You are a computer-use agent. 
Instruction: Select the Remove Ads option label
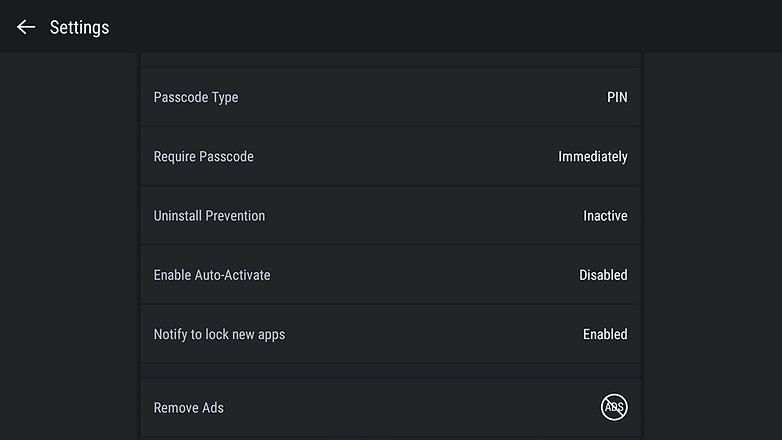tap(189, 408)
